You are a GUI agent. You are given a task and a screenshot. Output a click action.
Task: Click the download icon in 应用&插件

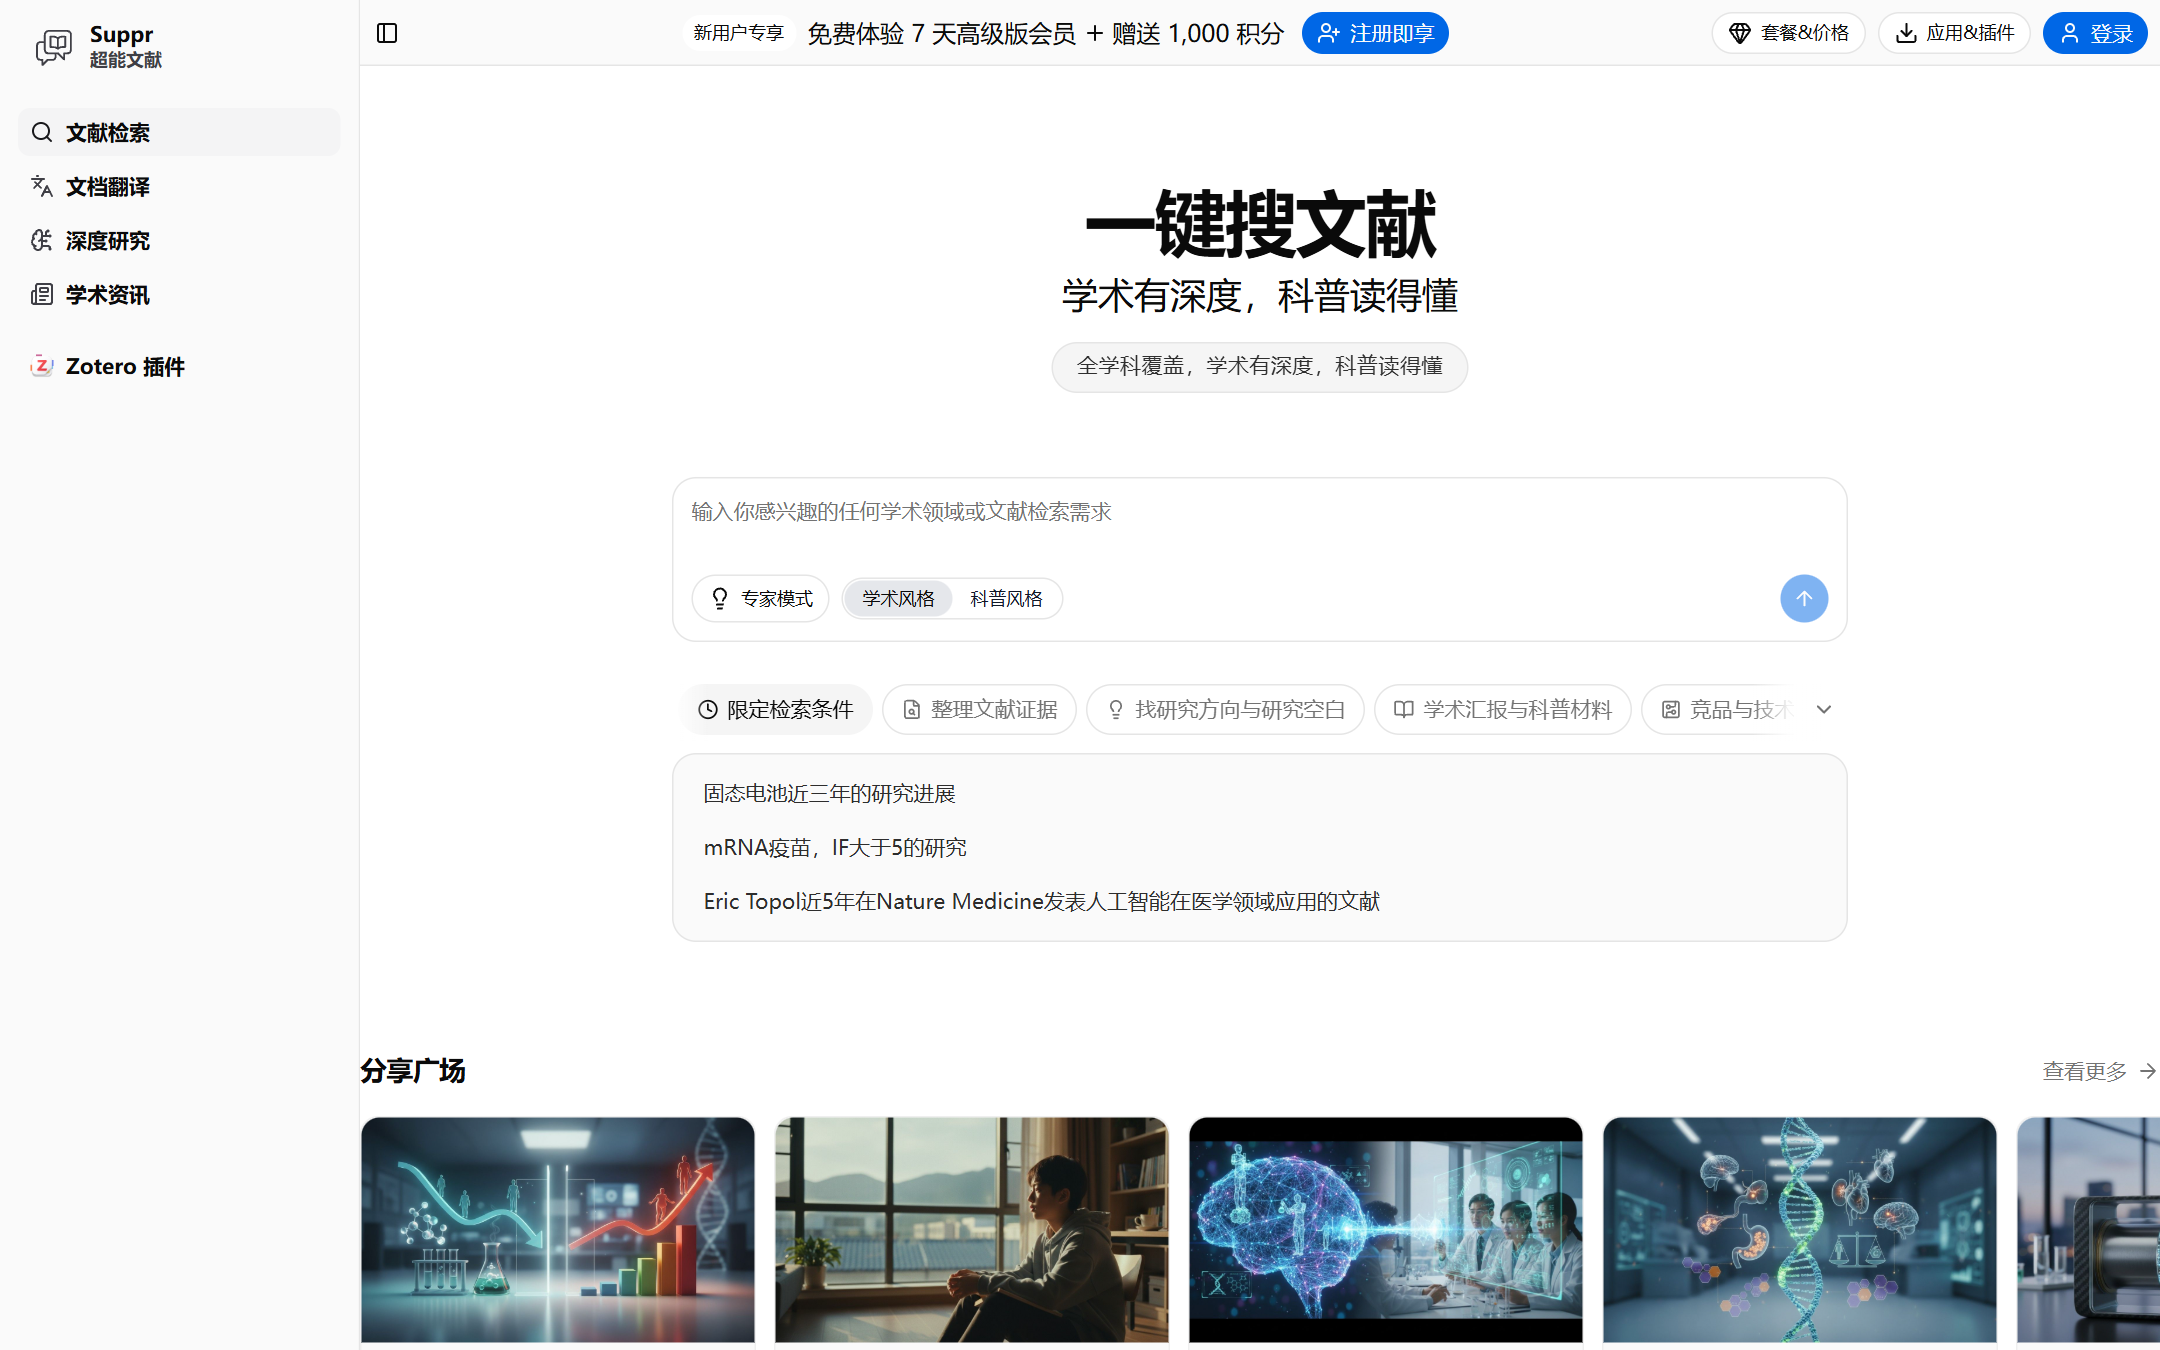point(1907,33)
